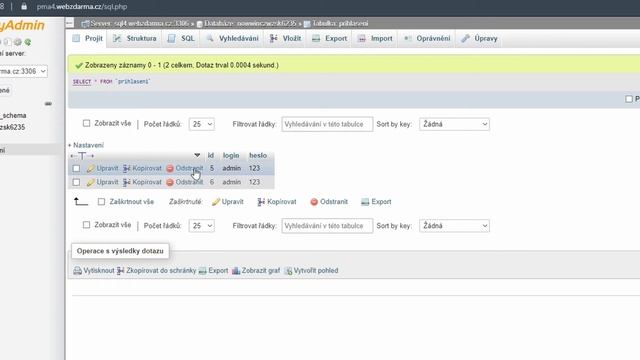Viewport: 640px width, 360px height.
Task: Click bulk Odstranit red icon below table
Action: (x=314, y=202)
